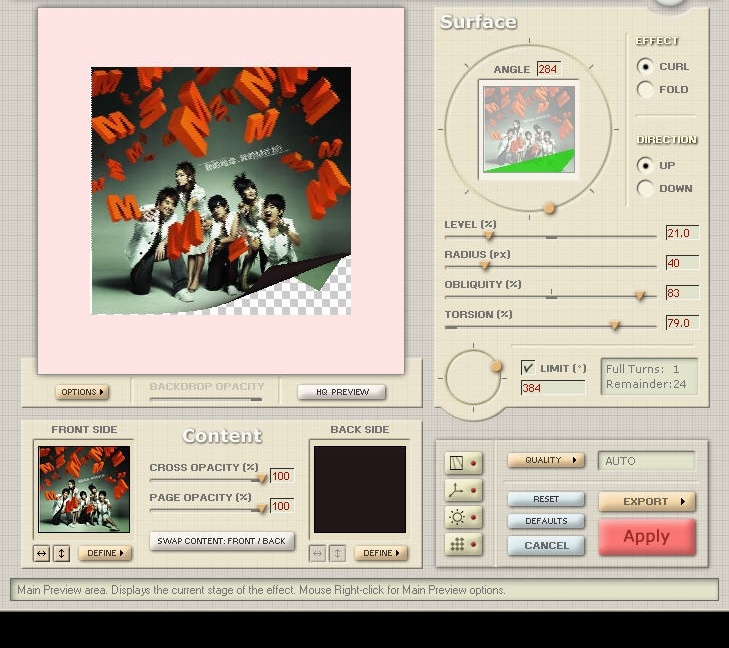Toggle the lighting sun icon button

463,517
